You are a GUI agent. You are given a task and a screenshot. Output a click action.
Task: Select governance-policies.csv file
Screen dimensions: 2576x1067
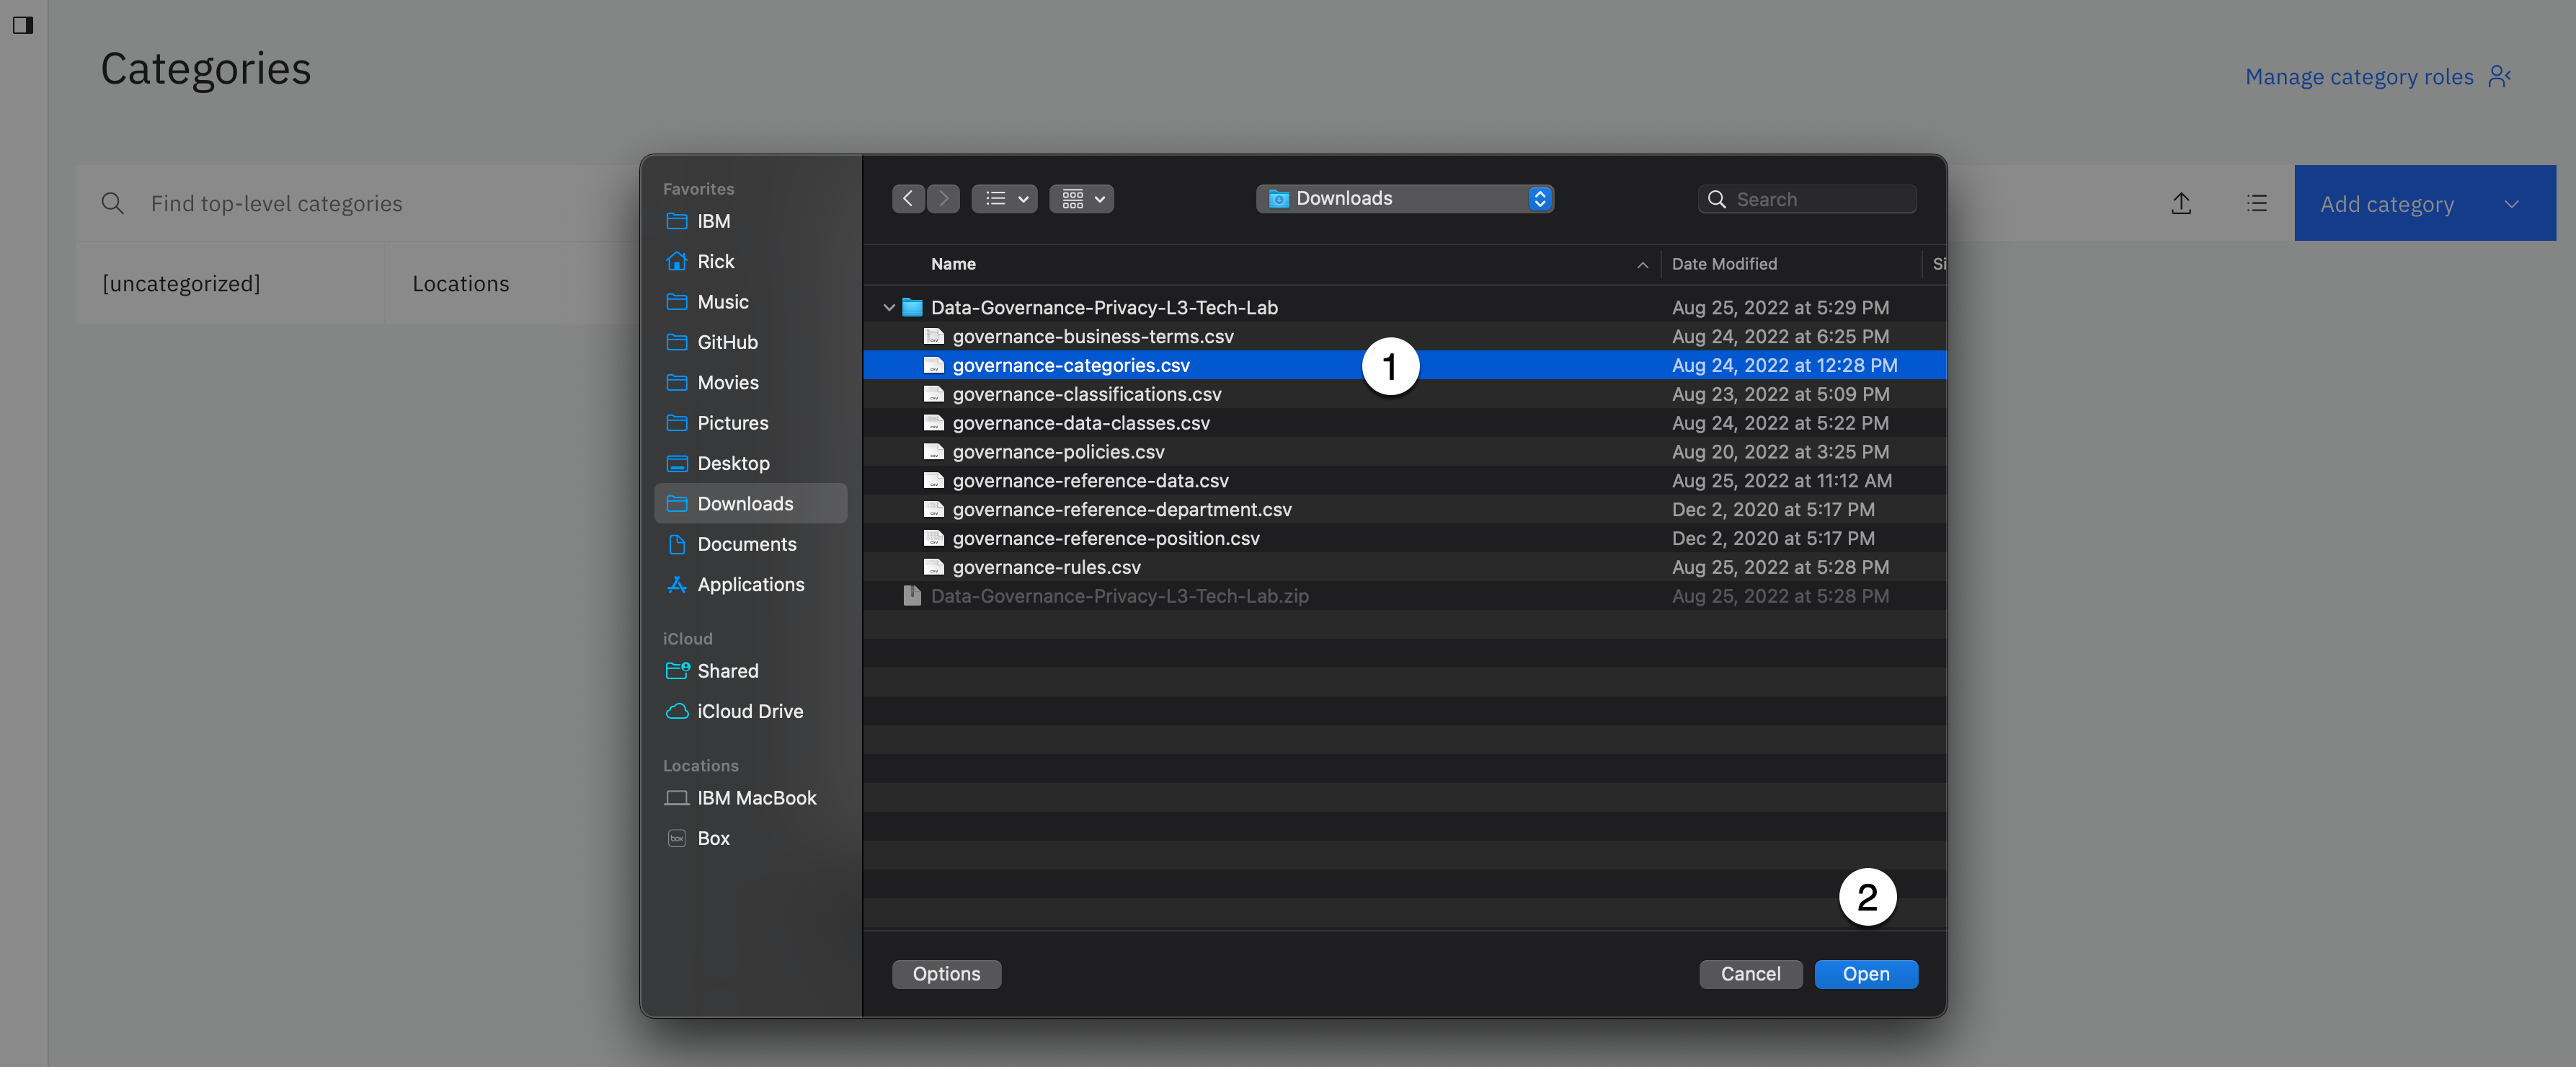[1058, 452]
